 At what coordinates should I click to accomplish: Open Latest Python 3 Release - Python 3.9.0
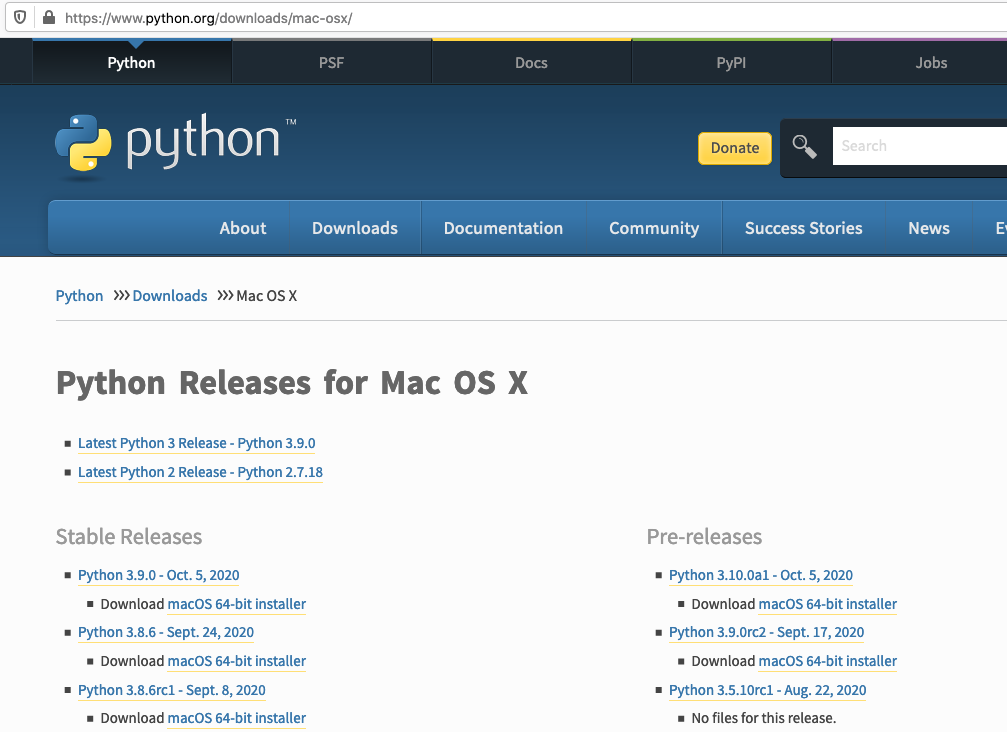[197, 443]
